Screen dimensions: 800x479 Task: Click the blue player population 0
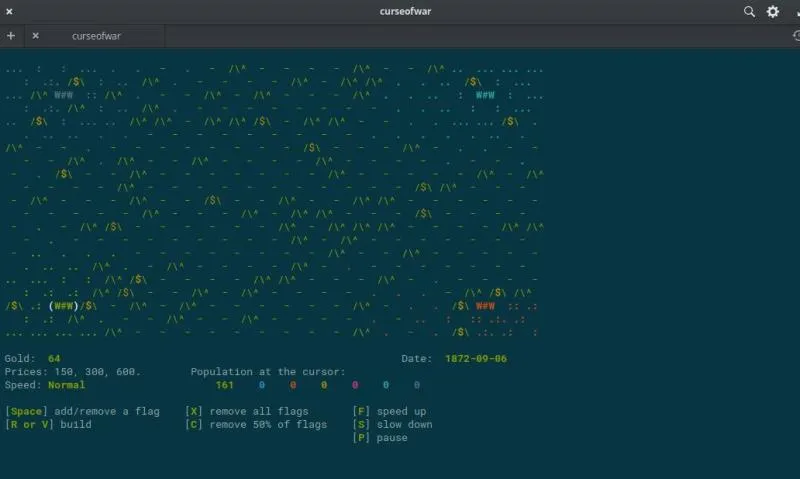tap(262, 385)
